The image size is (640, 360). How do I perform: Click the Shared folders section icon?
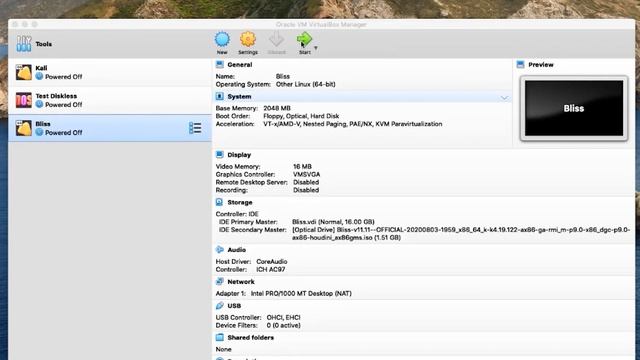click(220, 337)
